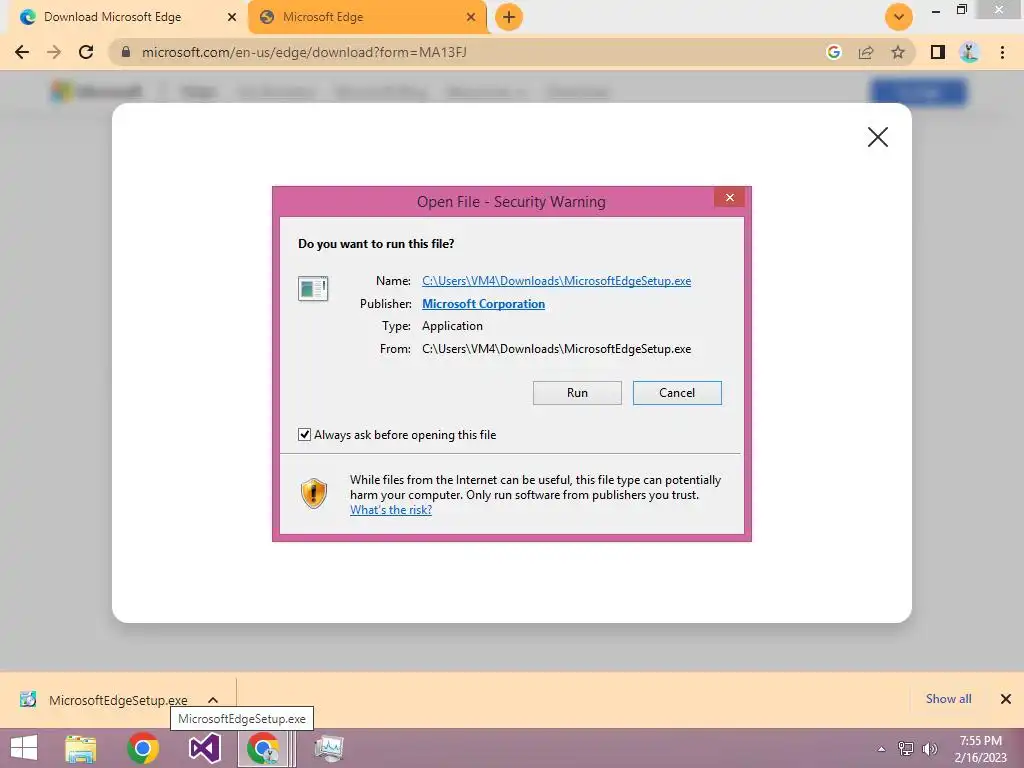Click the profile avatar icon
This screenshot has height=768, width=1024.
(x=969, y=52)
